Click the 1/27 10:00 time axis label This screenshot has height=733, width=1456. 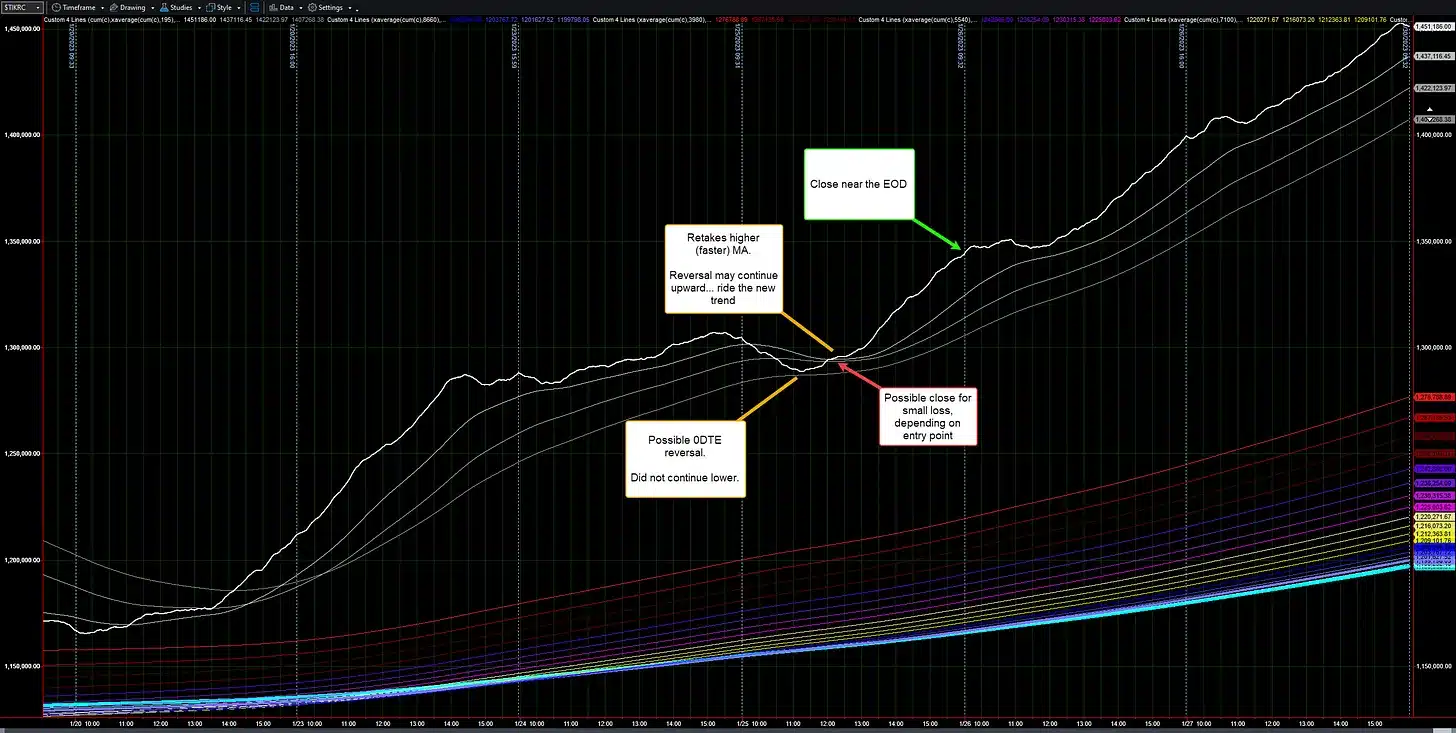click(1195, 722)
